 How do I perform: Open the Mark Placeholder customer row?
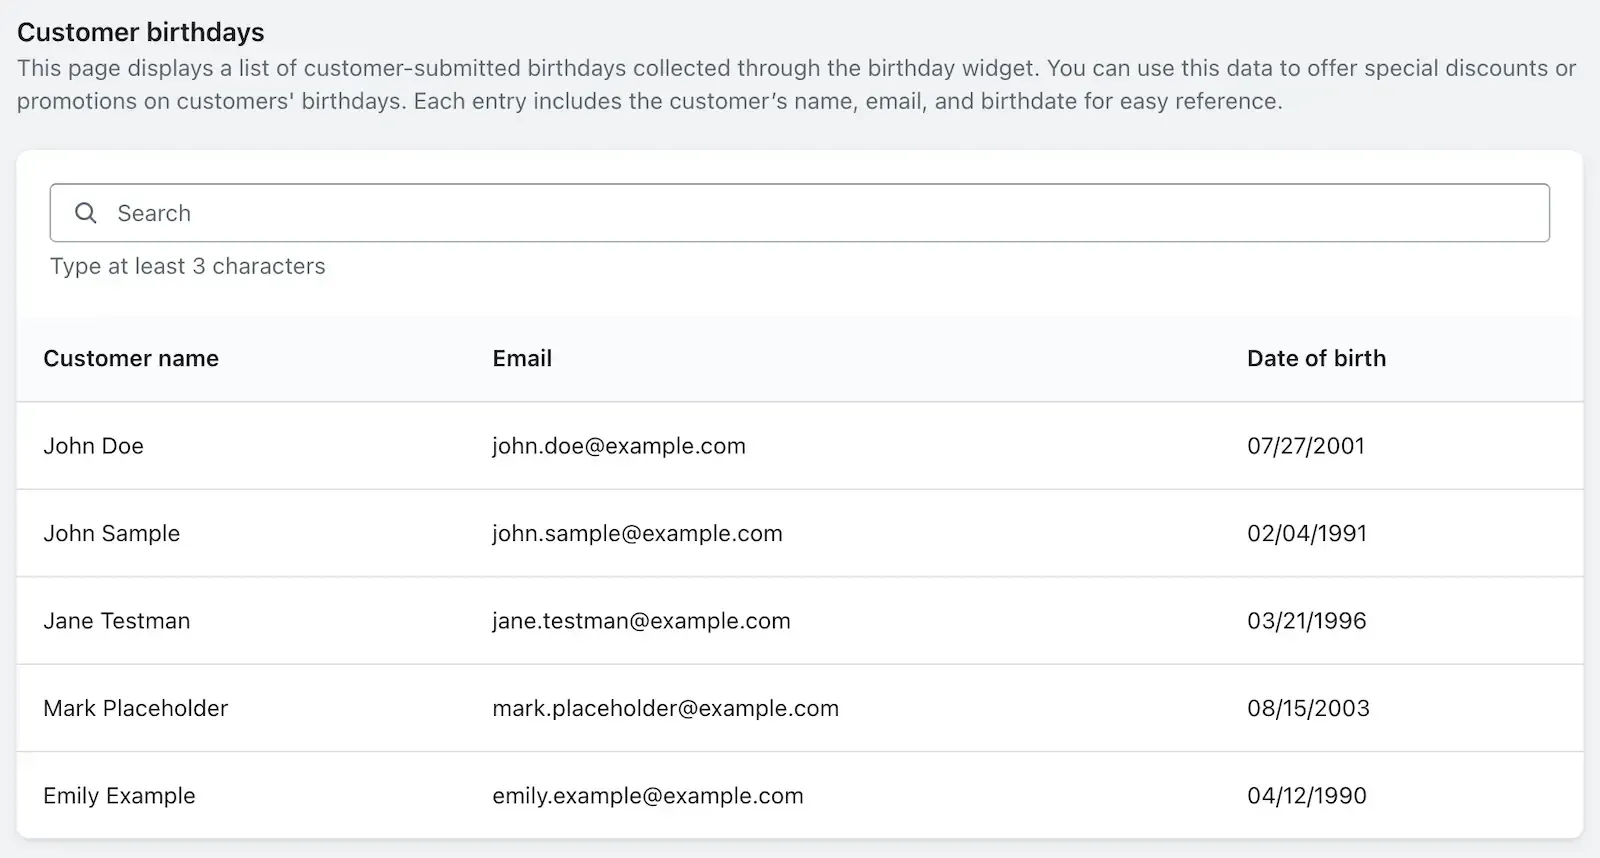tap(800, 708)
